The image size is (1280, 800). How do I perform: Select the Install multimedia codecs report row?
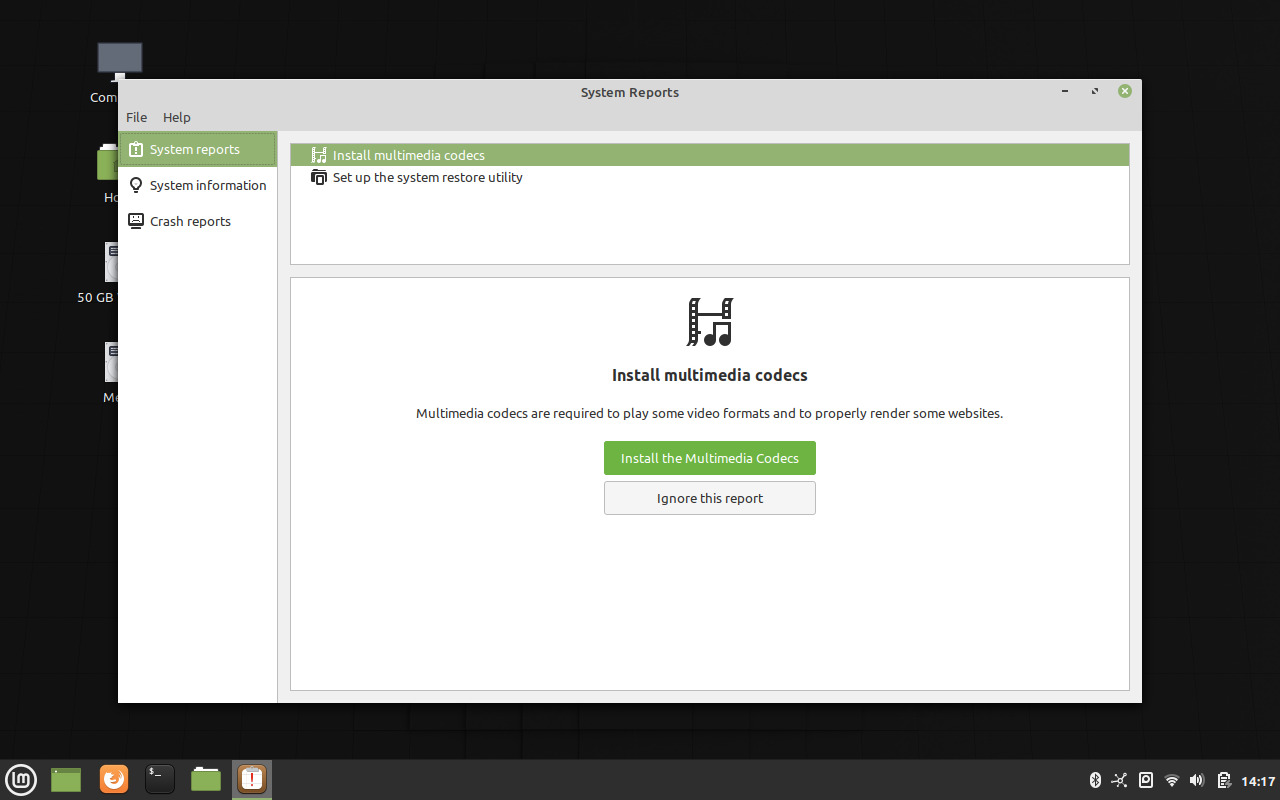pos(709,155)
